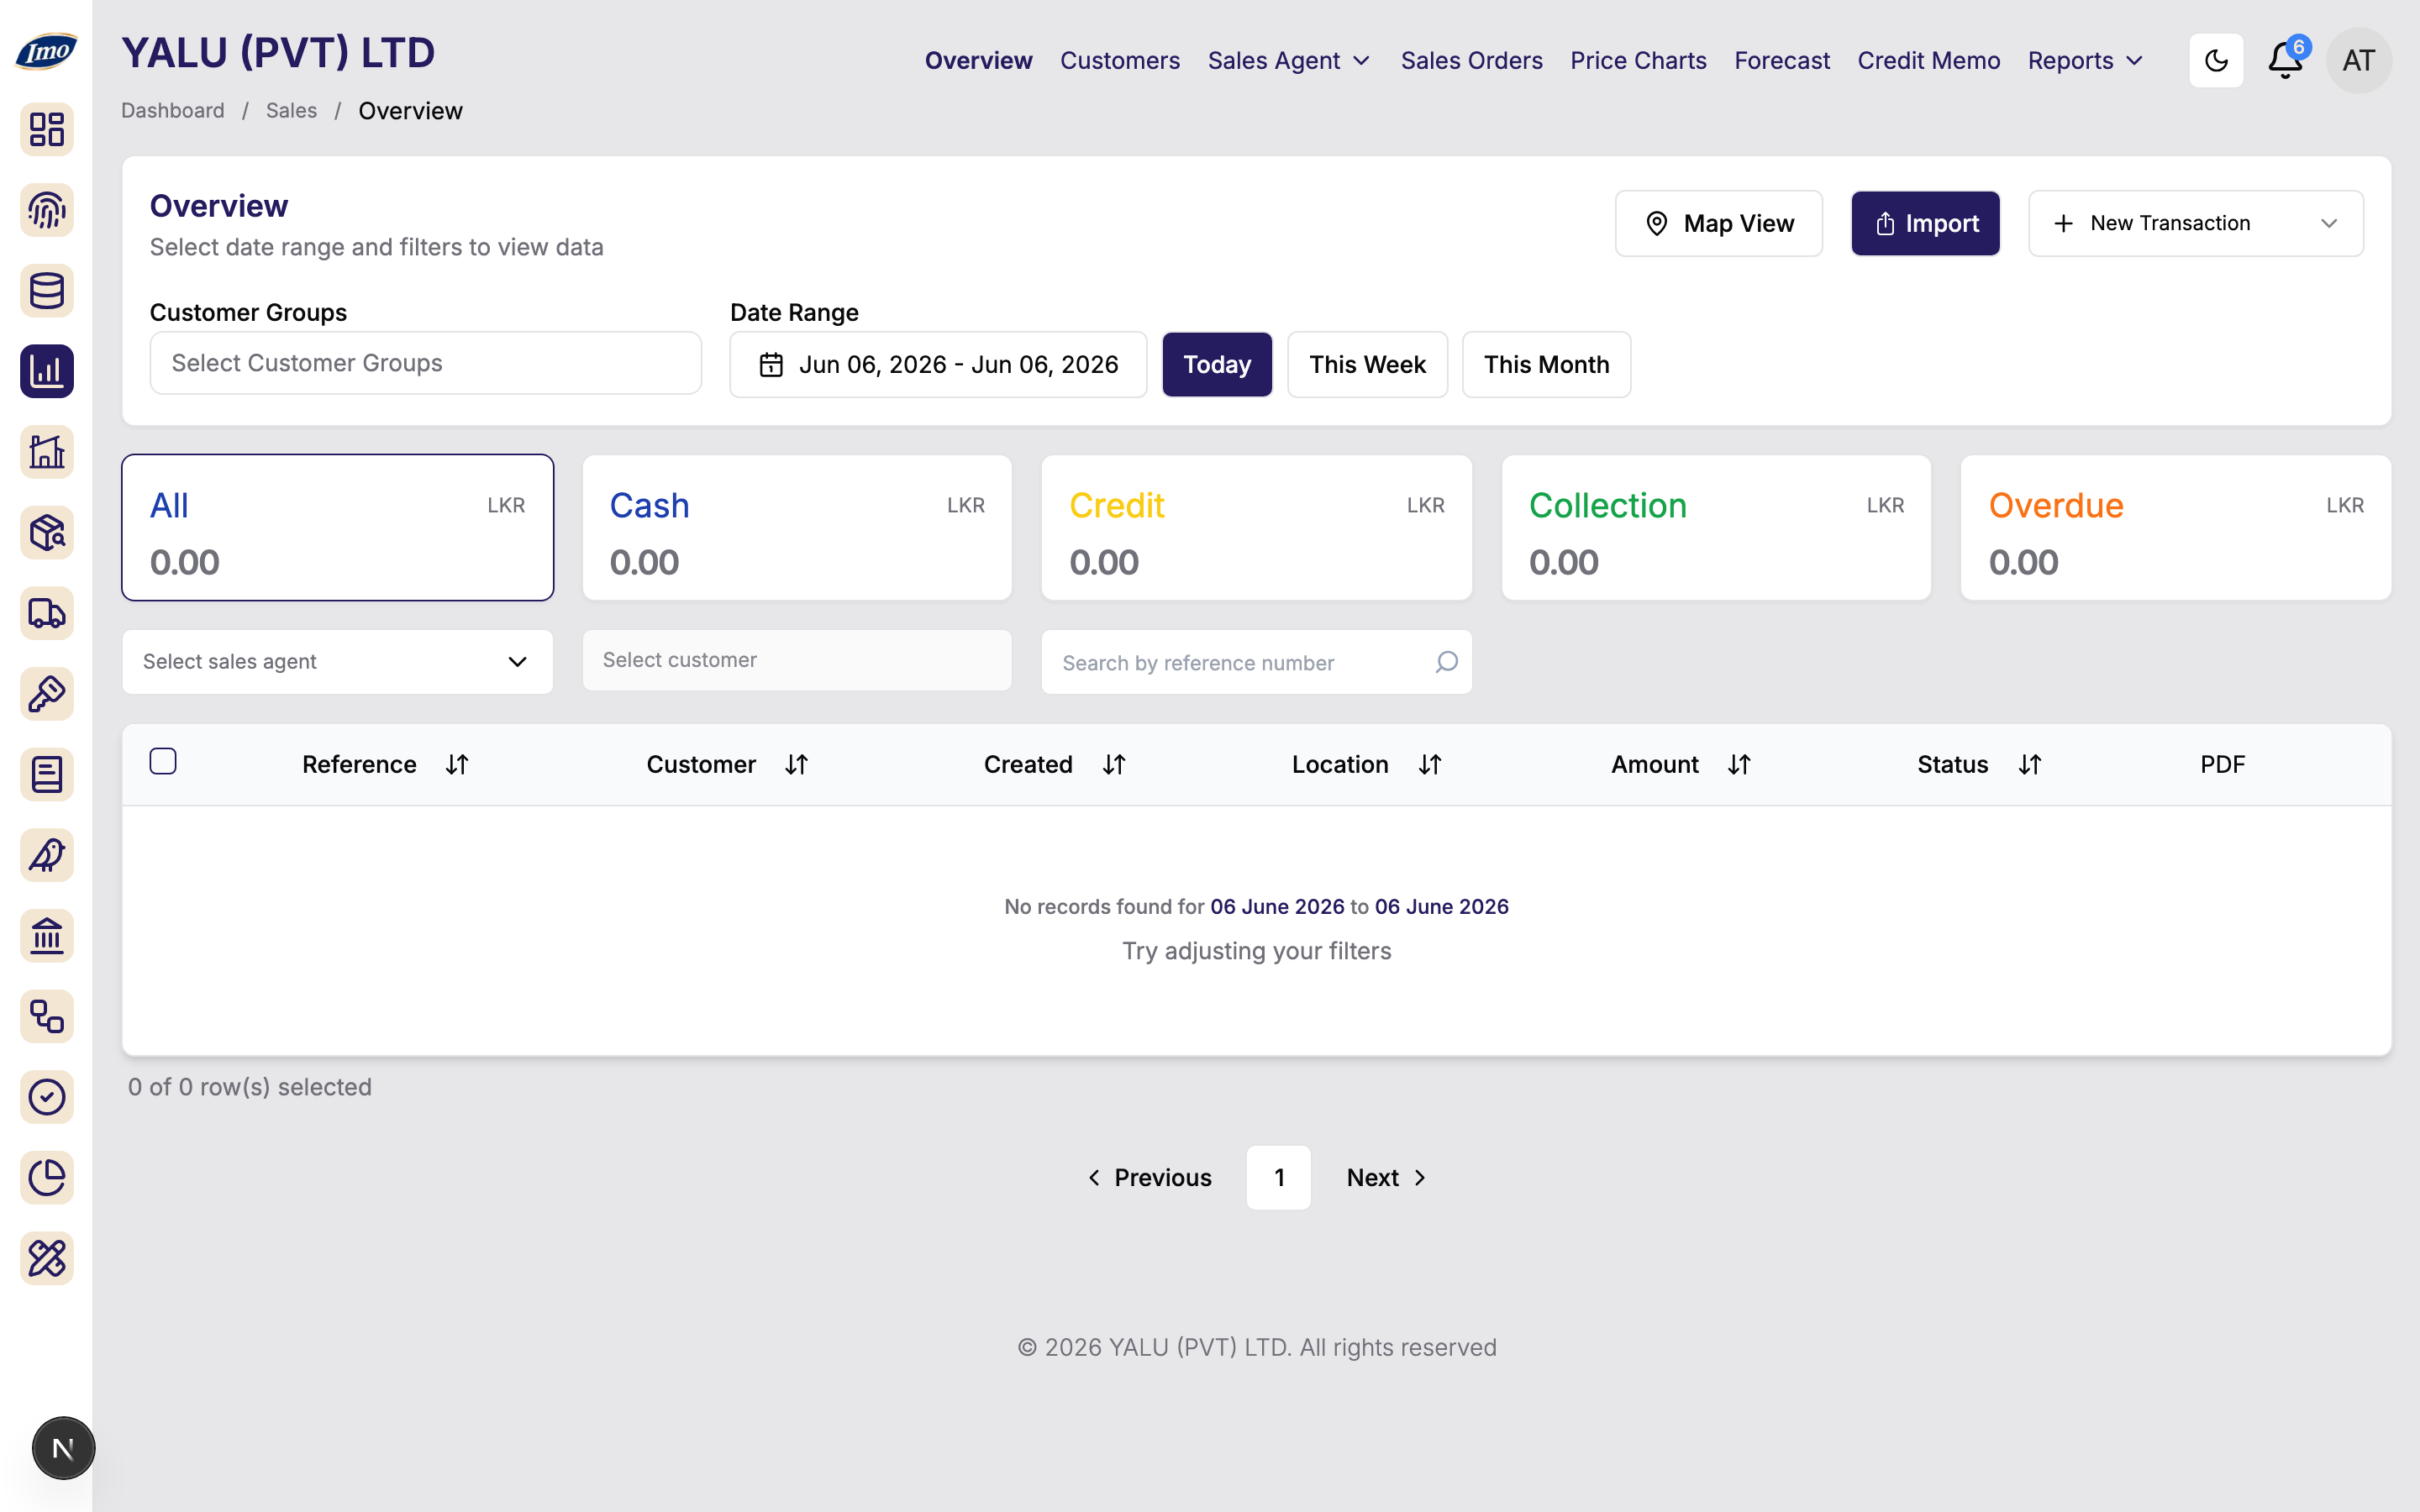Go to the Next page
2420x1512 pixels.
click(x=1387, y=1178)
